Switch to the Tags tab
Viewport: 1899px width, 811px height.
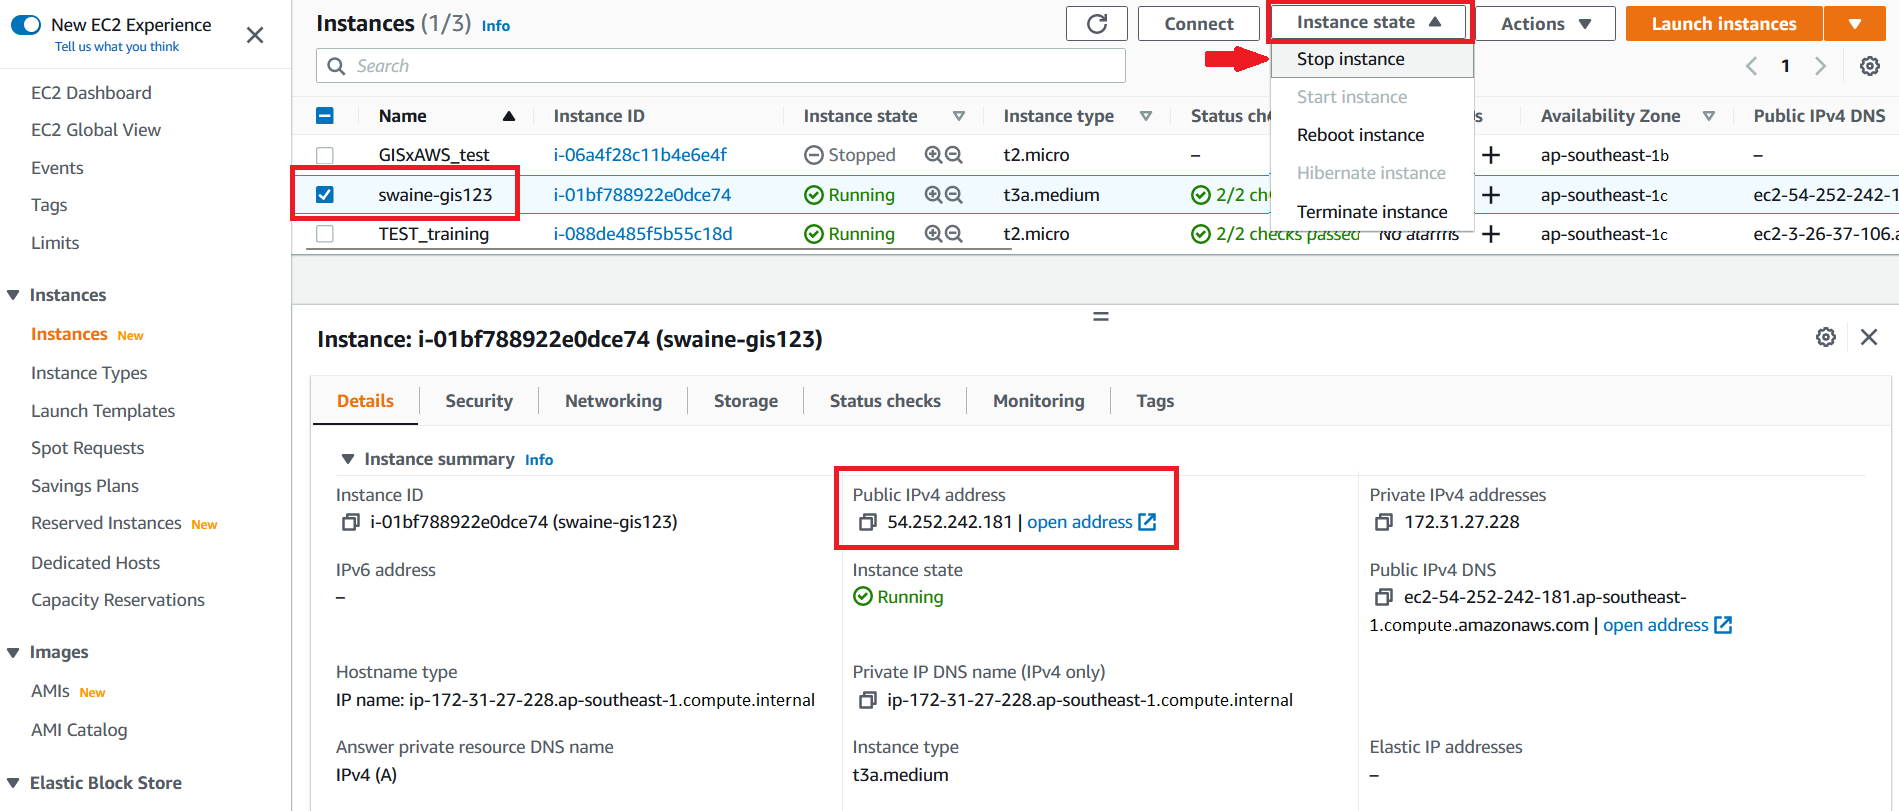tap(1155, 401)
